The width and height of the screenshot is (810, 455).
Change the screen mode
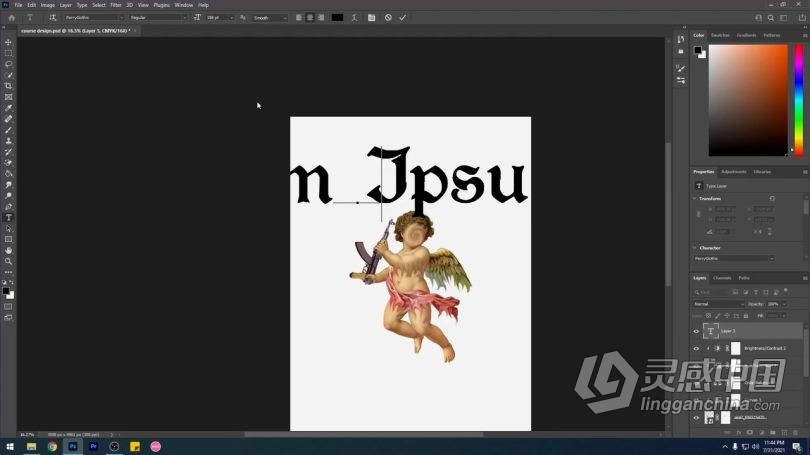[8, 318]
